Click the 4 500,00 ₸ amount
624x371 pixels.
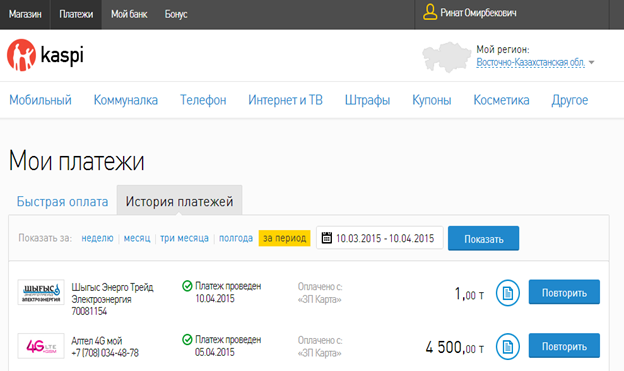(x=455, y=348)
